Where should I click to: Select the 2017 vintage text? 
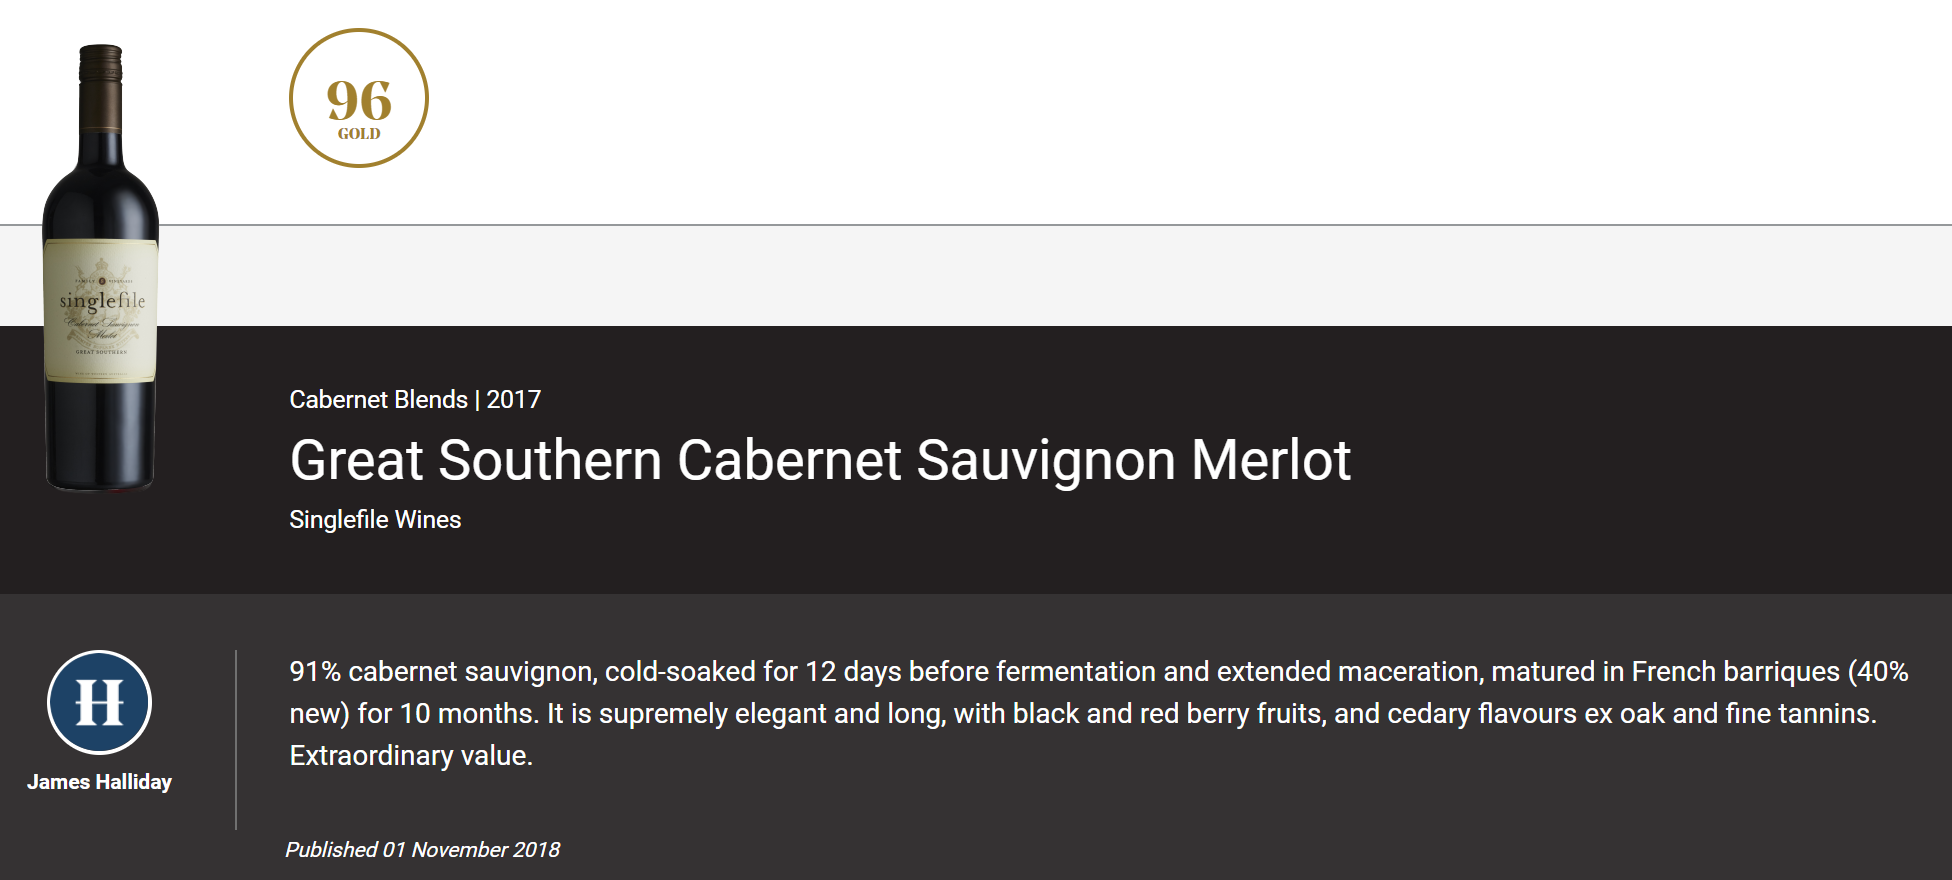(x=514, y=399)
